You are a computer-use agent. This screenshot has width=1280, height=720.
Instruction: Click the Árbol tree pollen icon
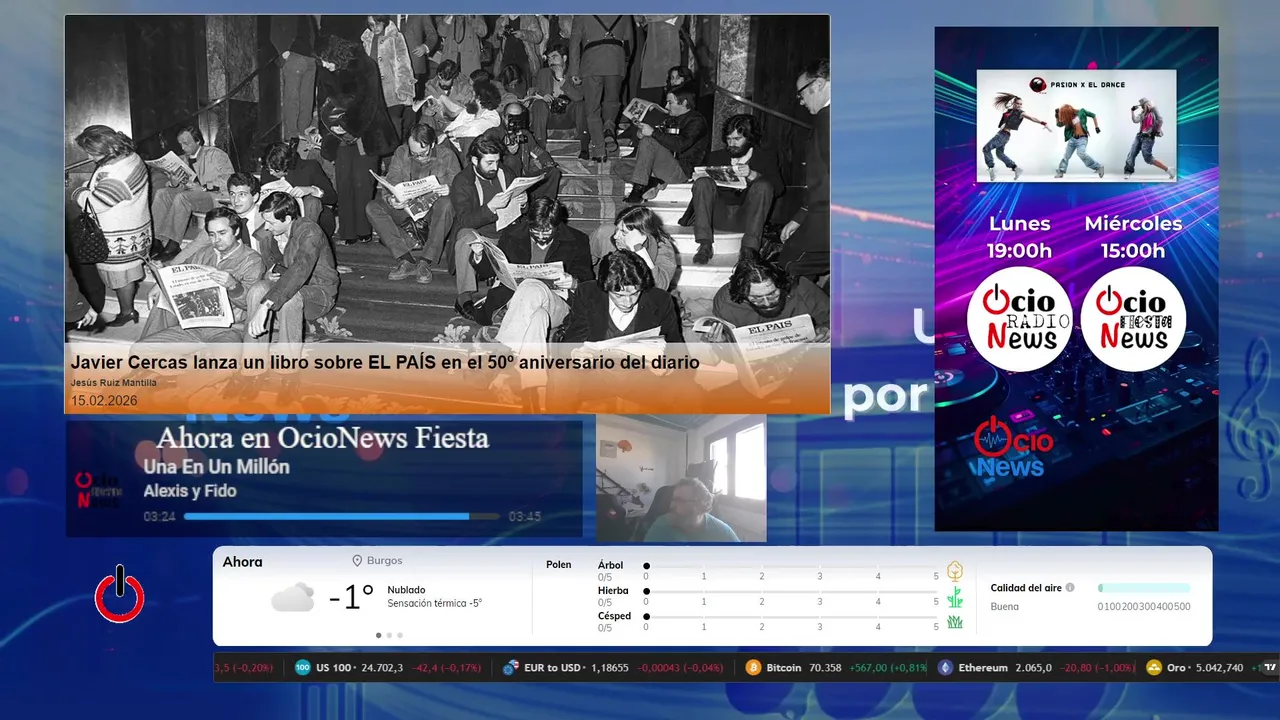click(955, 571)
